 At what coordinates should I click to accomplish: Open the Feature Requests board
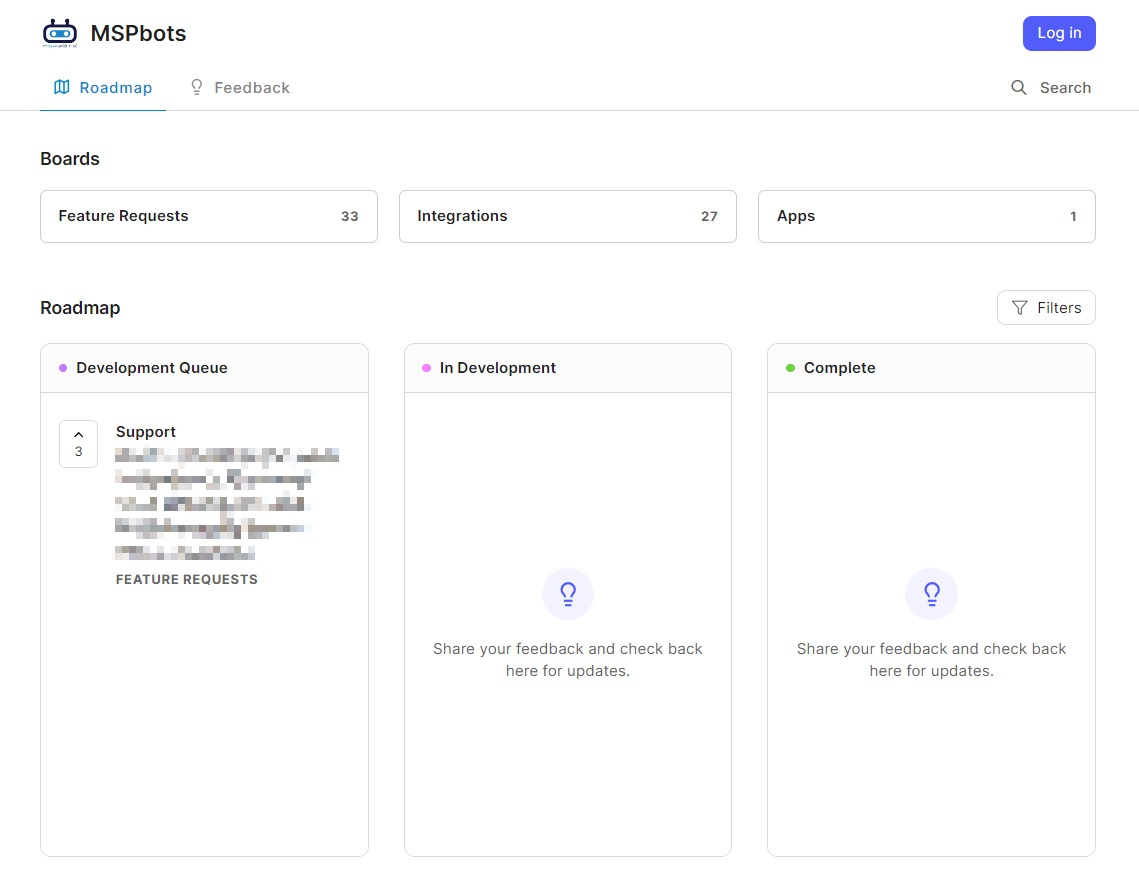(x=208, y=216)
